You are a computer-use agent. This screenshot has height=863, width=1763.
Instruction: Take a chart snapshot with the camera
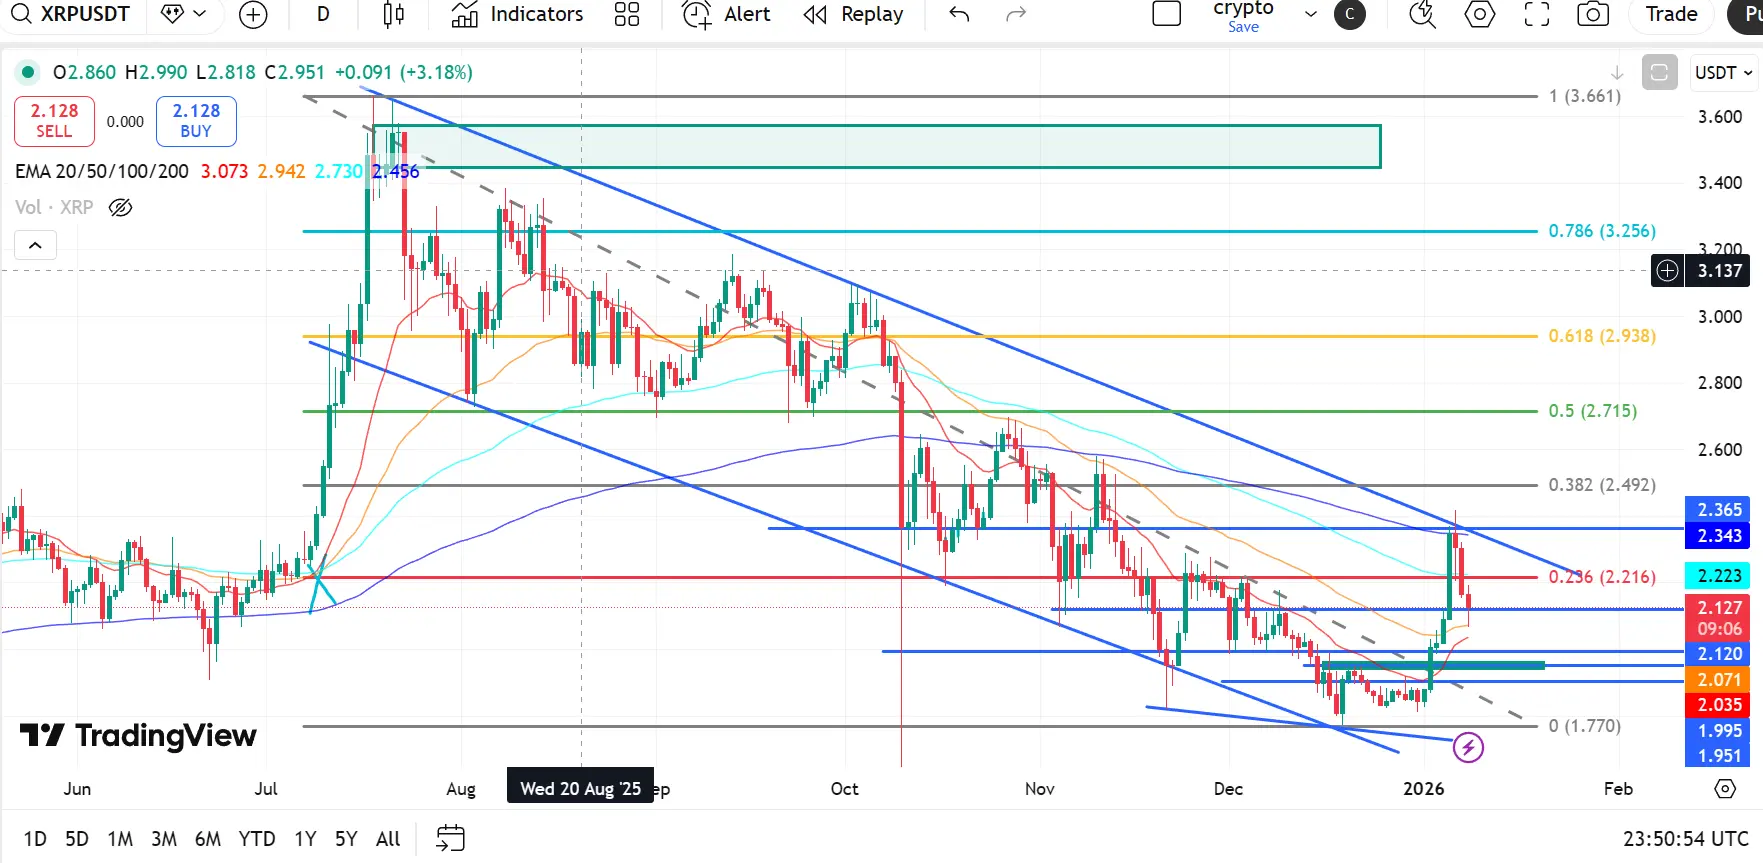(1593, 14)
